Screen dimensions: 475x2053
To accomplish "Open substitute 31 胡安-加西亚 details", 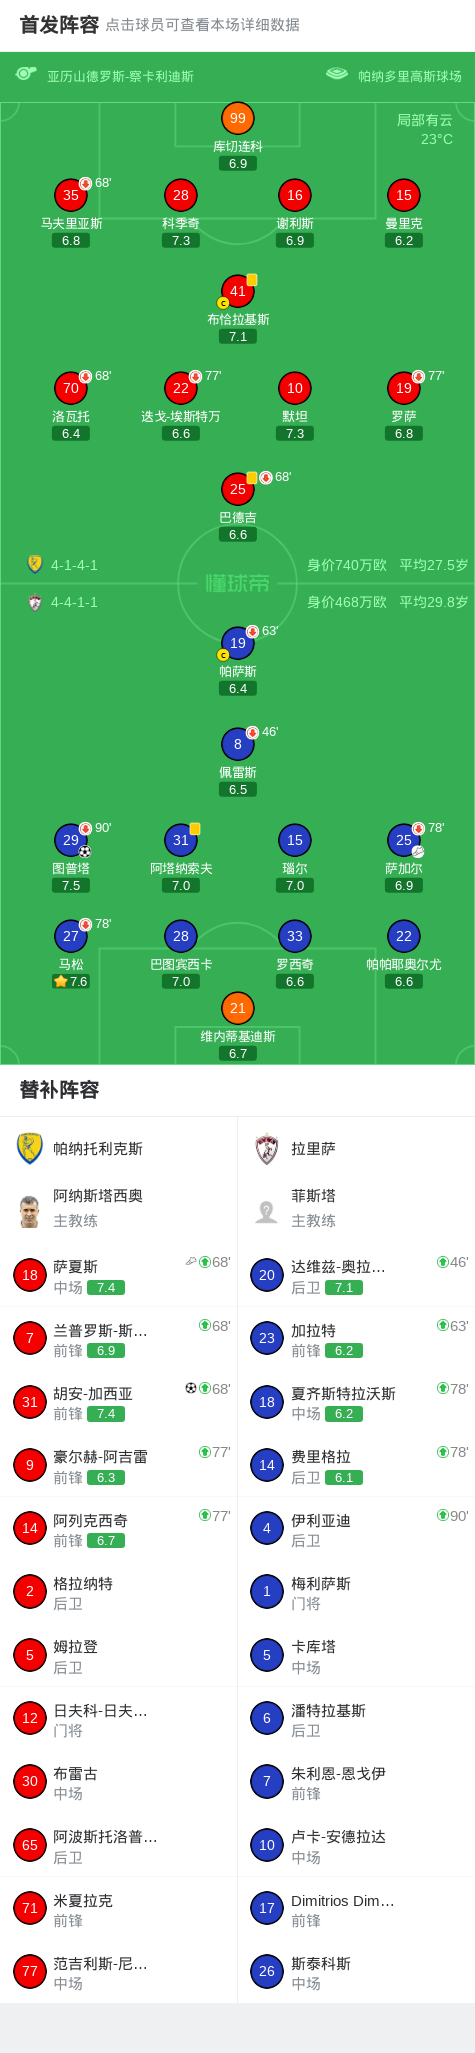I will point(119,1402).
